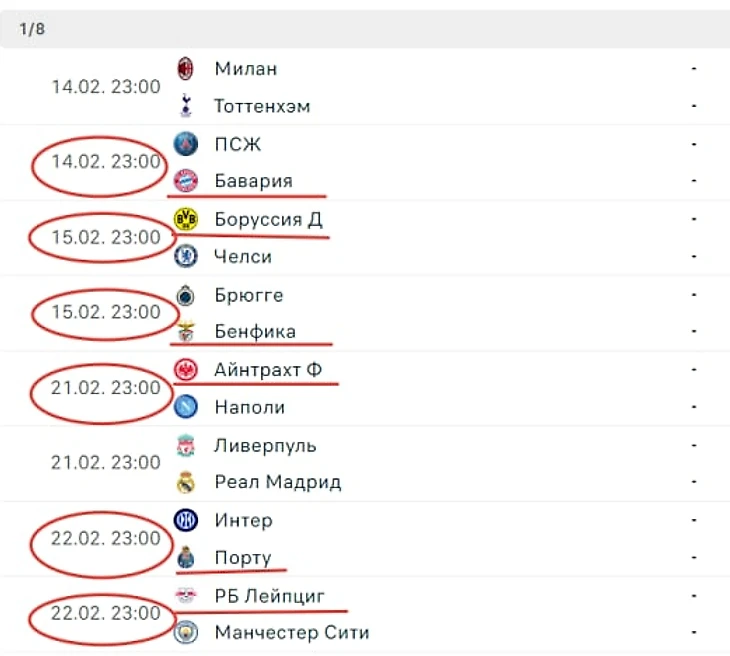Click the Реал Мадрид team name
The width and height of the screenshot is (730, 656).
[278, 482]
